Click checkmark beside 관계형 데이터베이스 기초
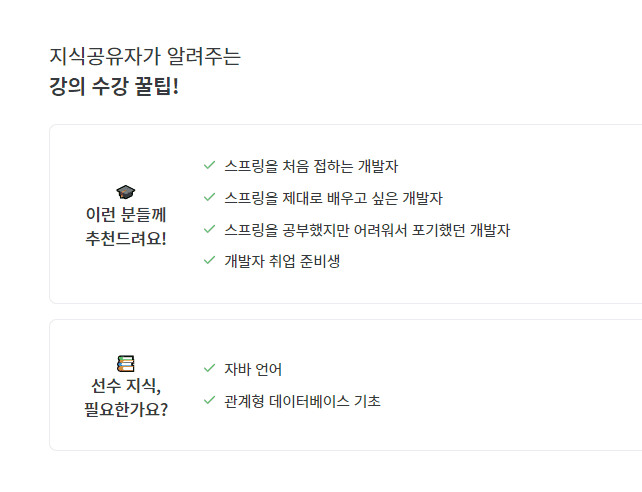The image size is (642, 492). click(x=209, y=400)
